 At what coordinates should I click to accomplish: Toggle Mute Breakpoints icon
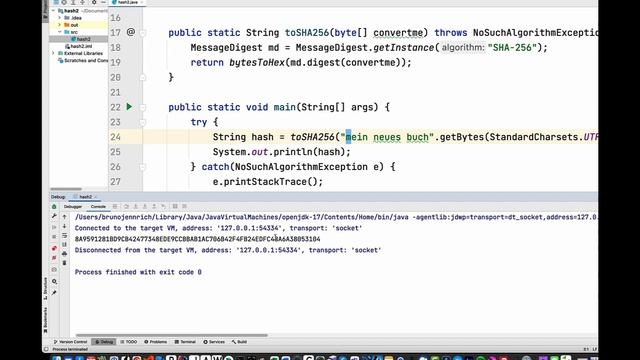[54, 258]
